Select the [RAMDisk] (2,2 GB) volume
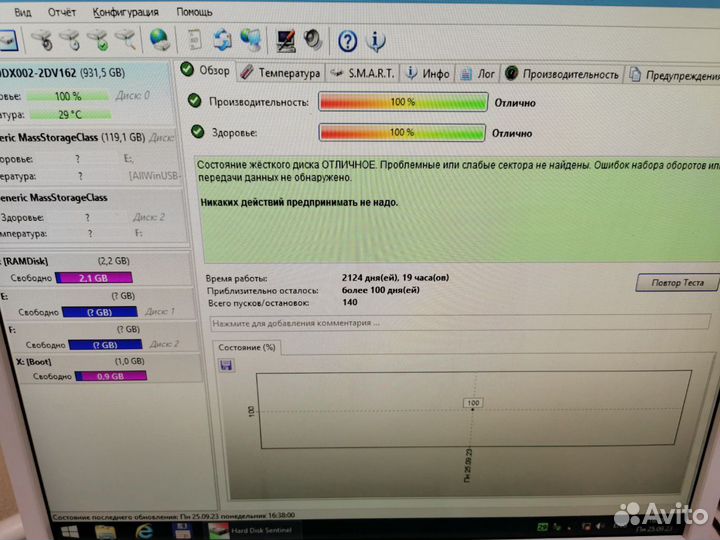720x540 pixels. [95, 269]
